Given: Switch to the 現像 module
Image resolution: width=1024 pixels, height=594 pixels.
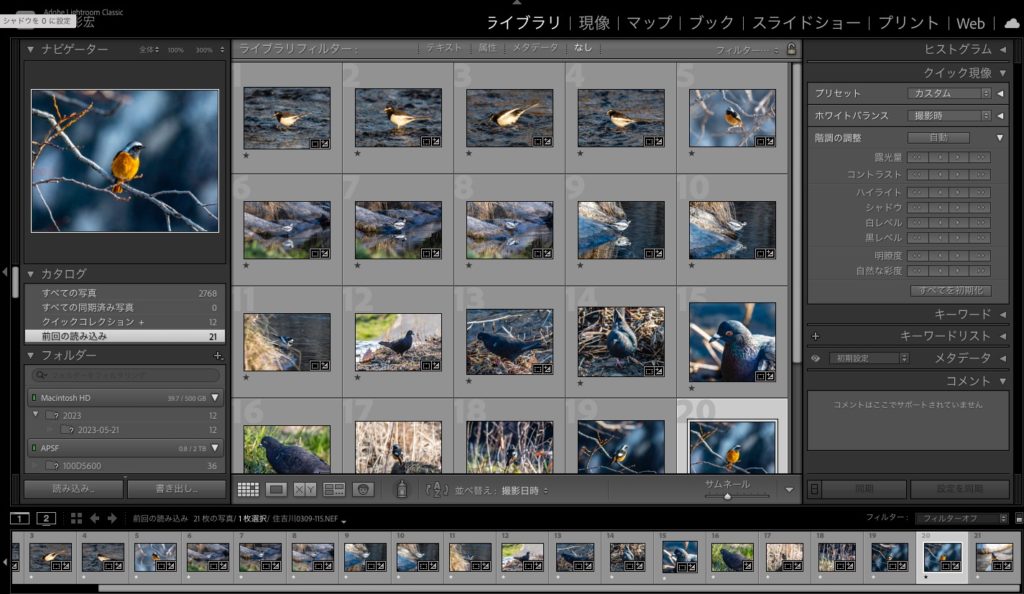Looking at the screenshot, I should [594, 23].
